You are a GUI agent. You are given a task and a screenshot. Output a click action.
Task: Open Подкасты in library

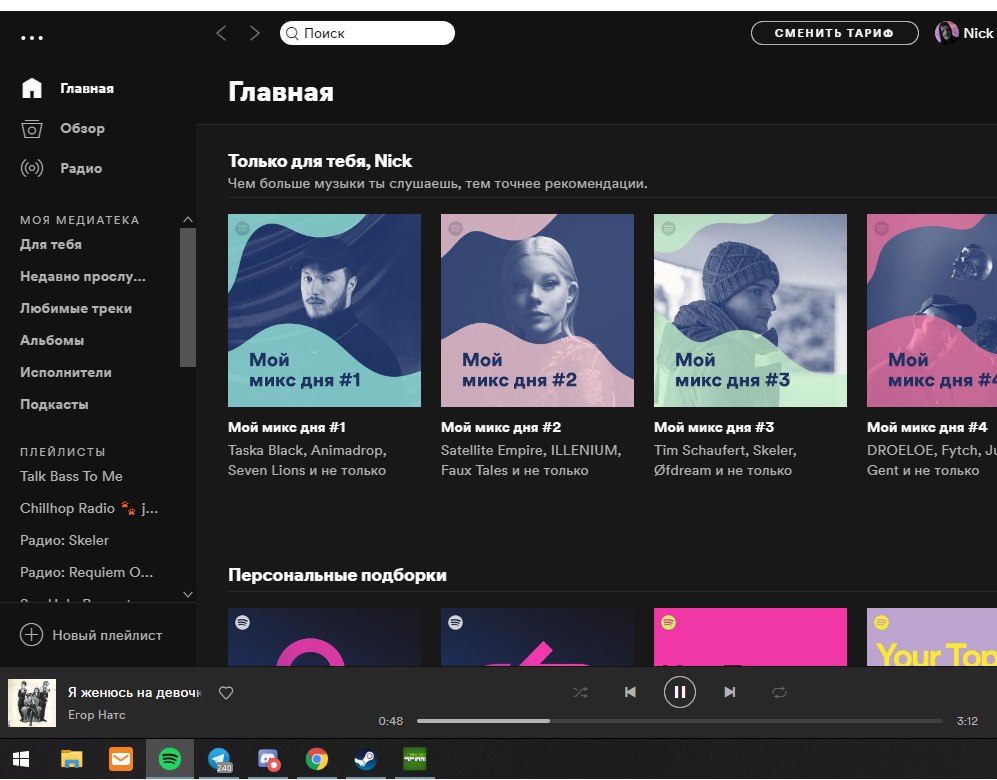coord(54,404)
